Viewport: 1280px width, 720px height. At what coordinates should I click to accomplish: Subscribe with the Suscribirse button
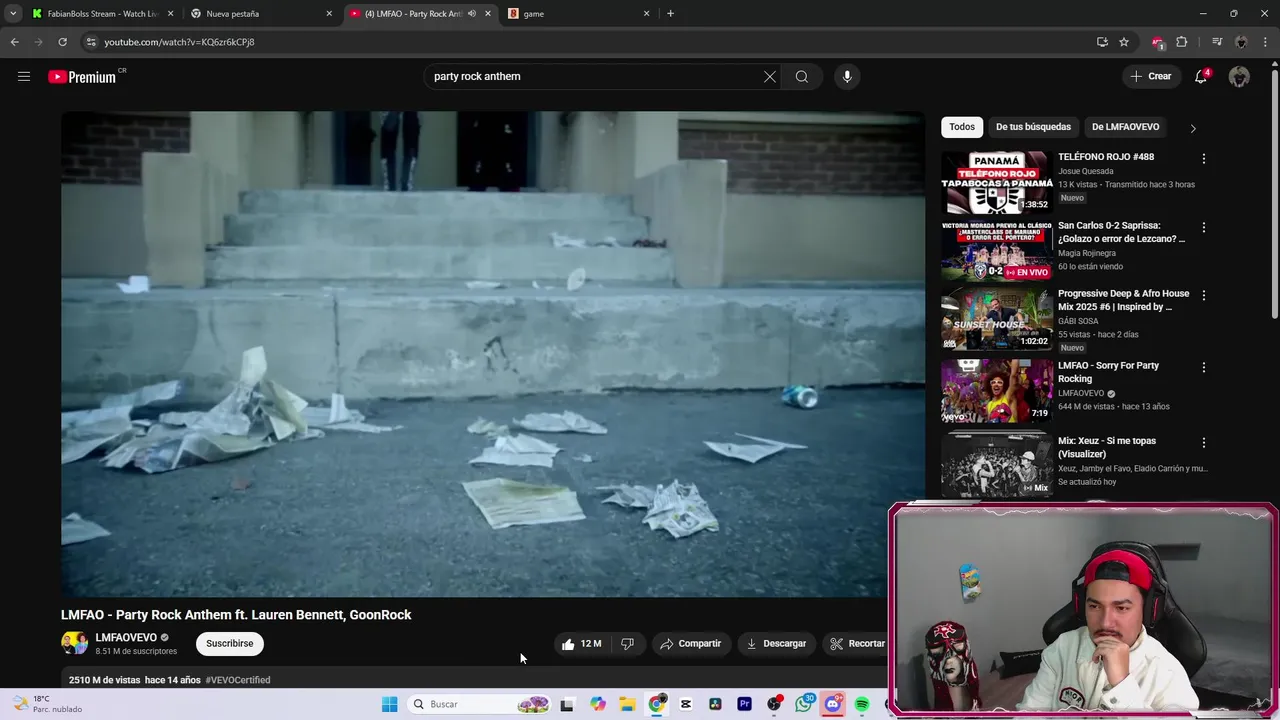tap(230, 644)
